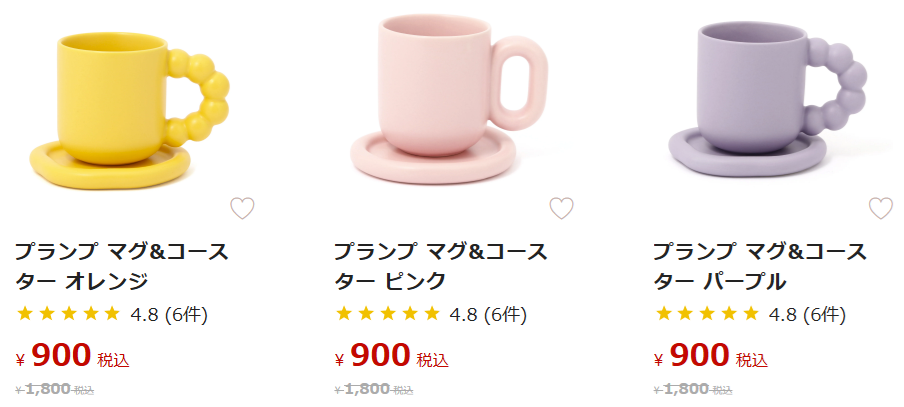Favorite the purple mug with heart icon

[x=880, y=208]
